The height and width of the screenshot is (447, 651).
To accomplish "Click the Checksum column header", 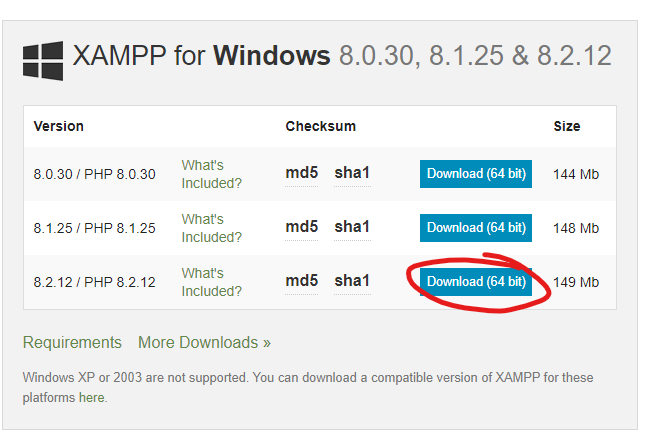I will 320,127.
